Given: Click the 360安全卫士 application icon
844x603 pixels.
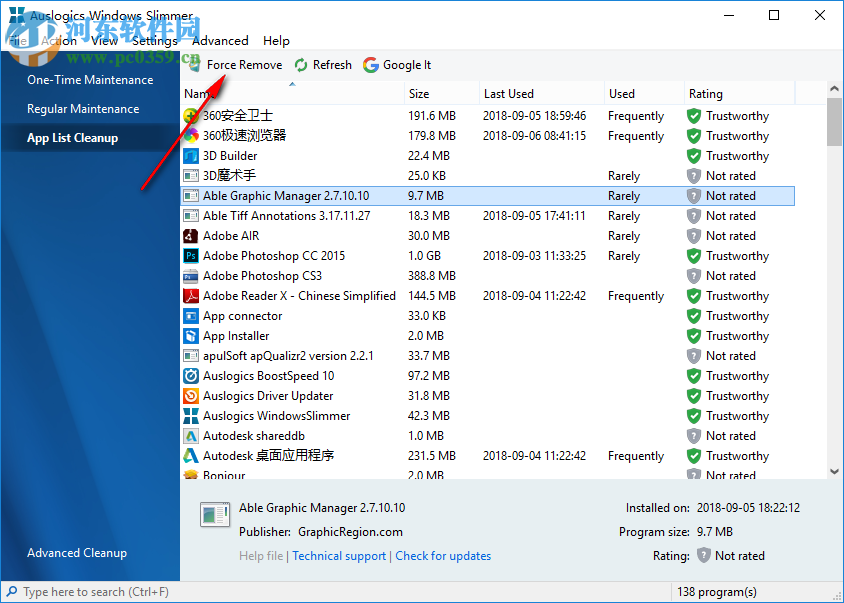Looking at the screenshot, I should pyautogui.click(x=191, y=115).
